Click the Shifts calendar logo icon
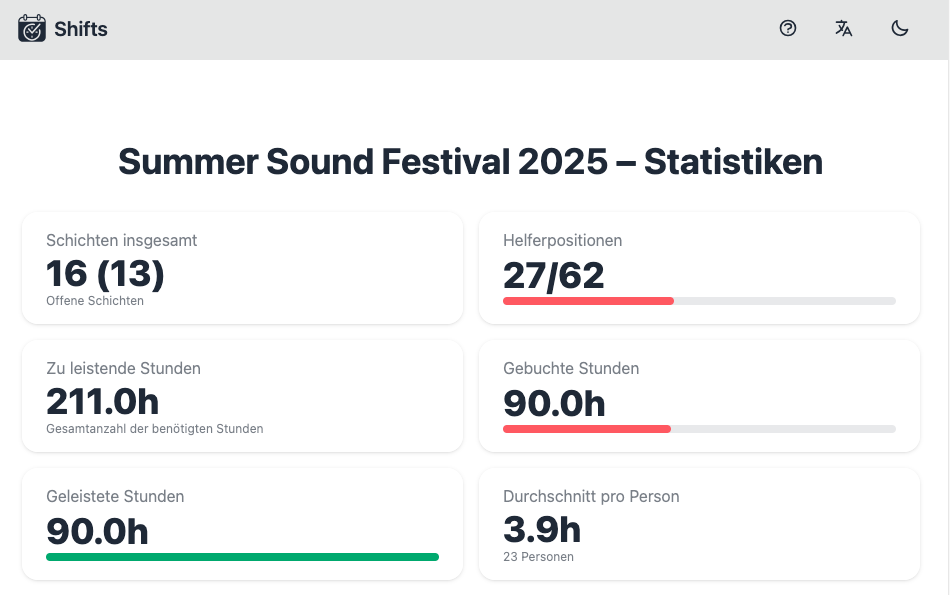This screenshot has width=950, height=595. click(x=32, y=29)
